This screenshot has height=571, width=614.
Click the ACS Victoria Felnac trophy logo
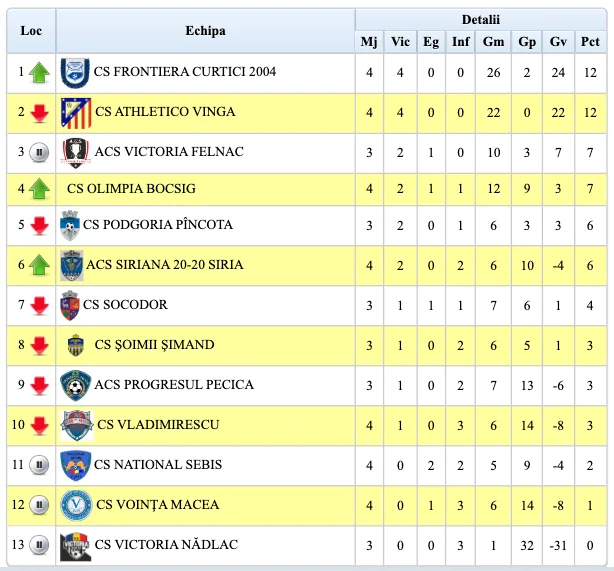pos(76,153)
